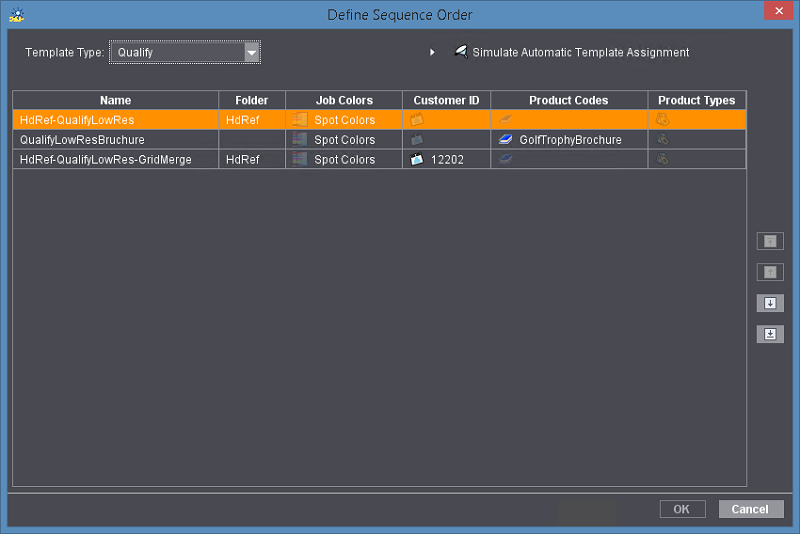Click the Customer ID column header
Viewport: 800px width, 534px height.
446,100
